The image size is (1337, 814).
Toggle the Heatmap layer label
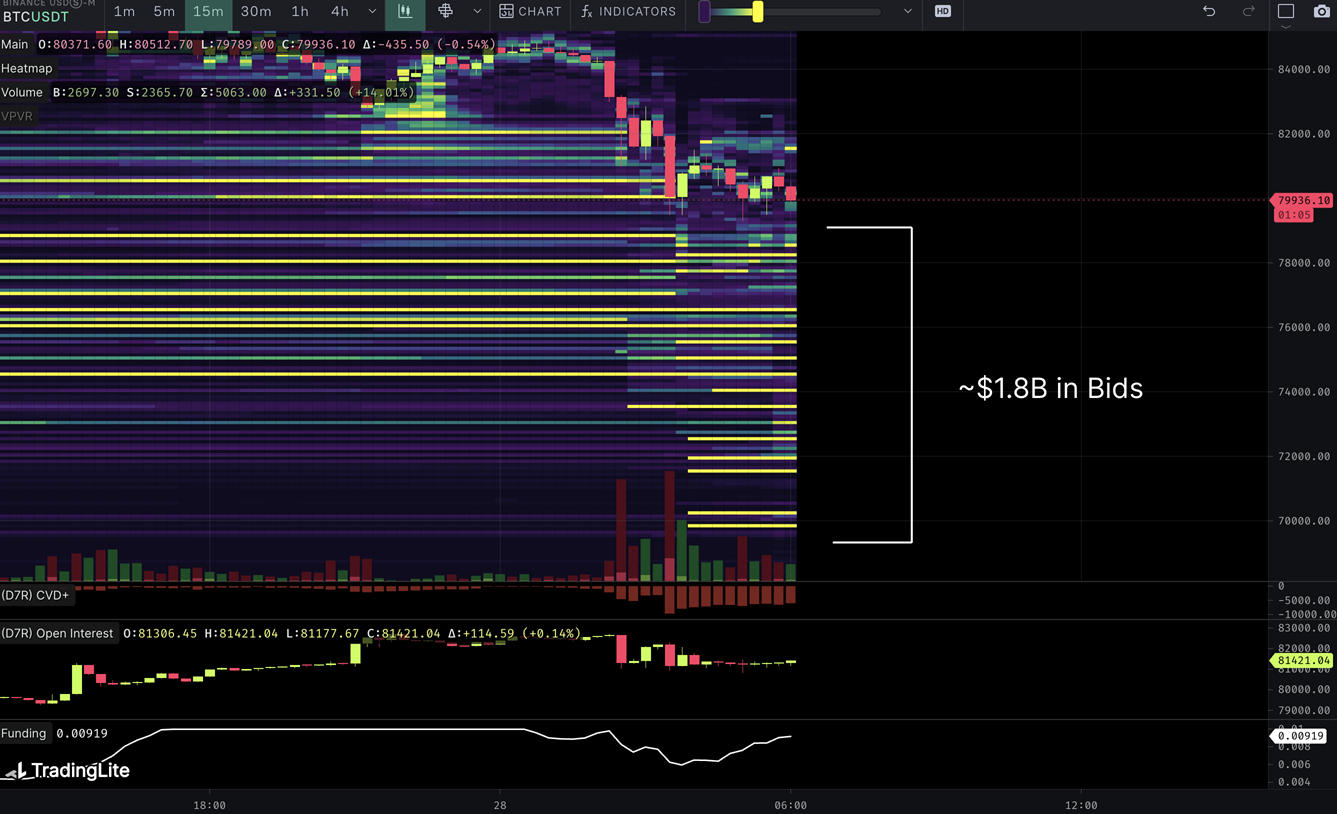pos(27,68)
